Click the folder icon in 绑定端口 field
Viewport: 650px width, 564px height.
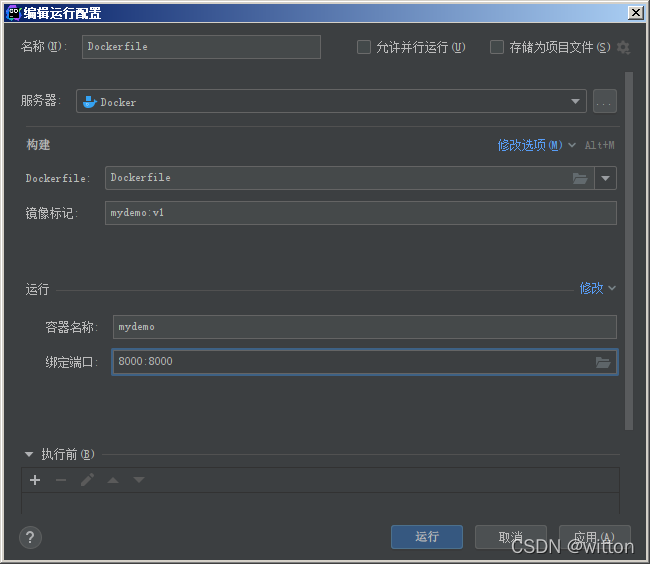(x=603, y=363)
